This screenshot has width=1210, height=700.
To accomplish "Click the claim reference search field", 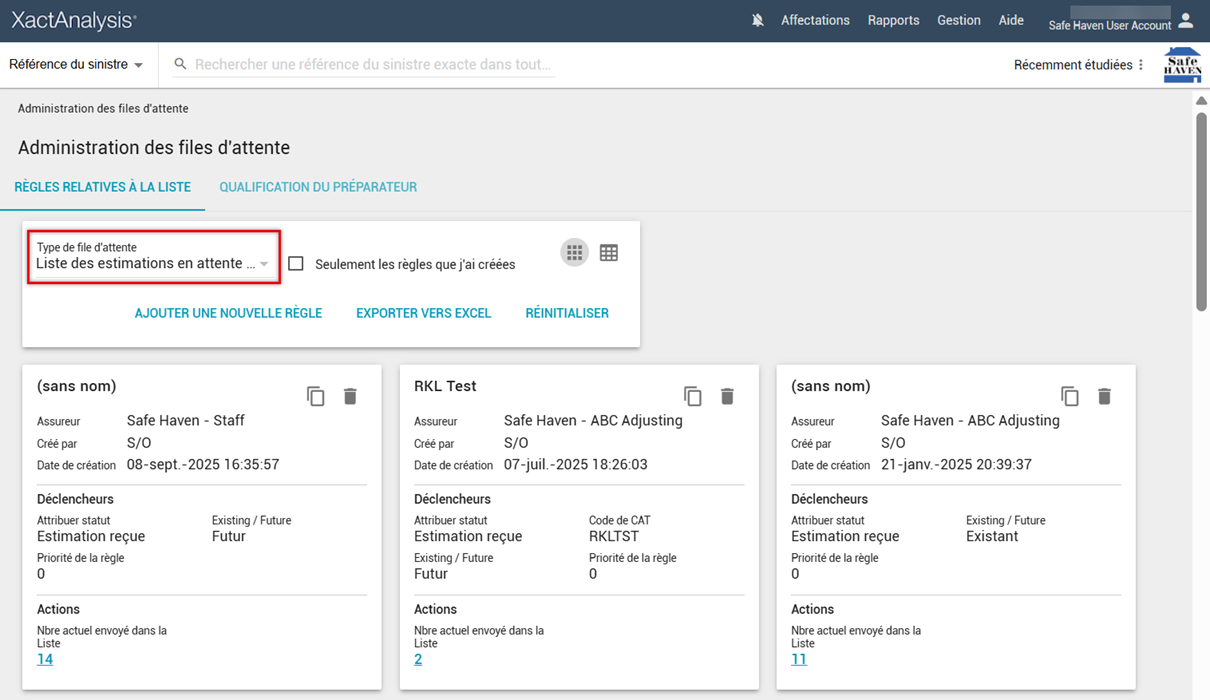I will coord(372,64).
